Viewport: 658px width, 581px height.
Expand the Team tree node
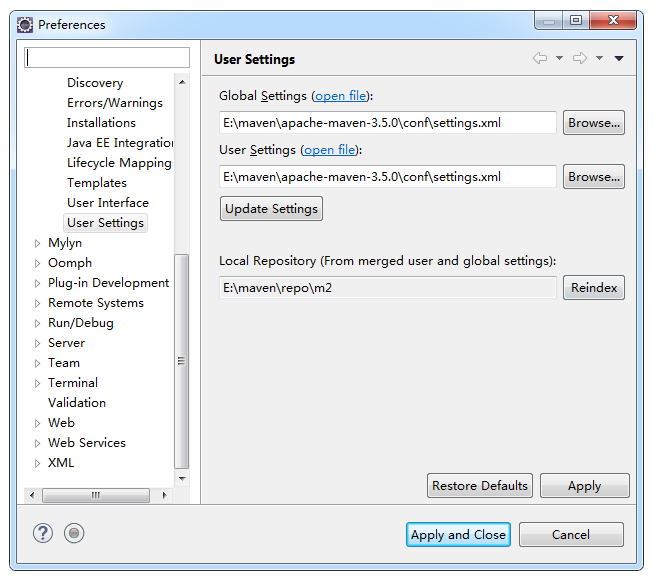coord(37,363)
